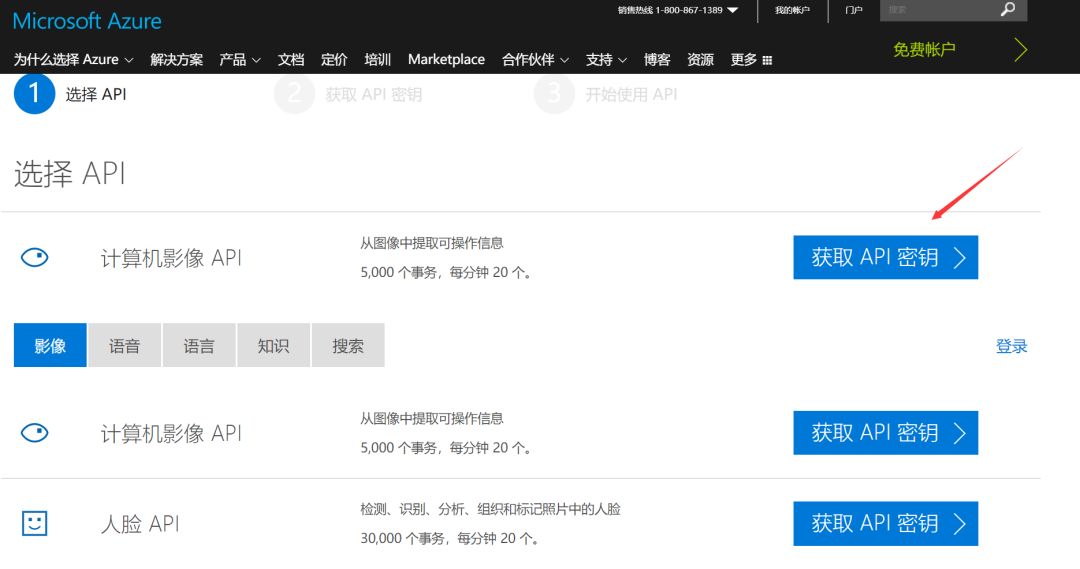Image resolution: width=1080 pixels, height=569 pixels.
Task: Click the 登录 link
Action: tap(1011, 346)
